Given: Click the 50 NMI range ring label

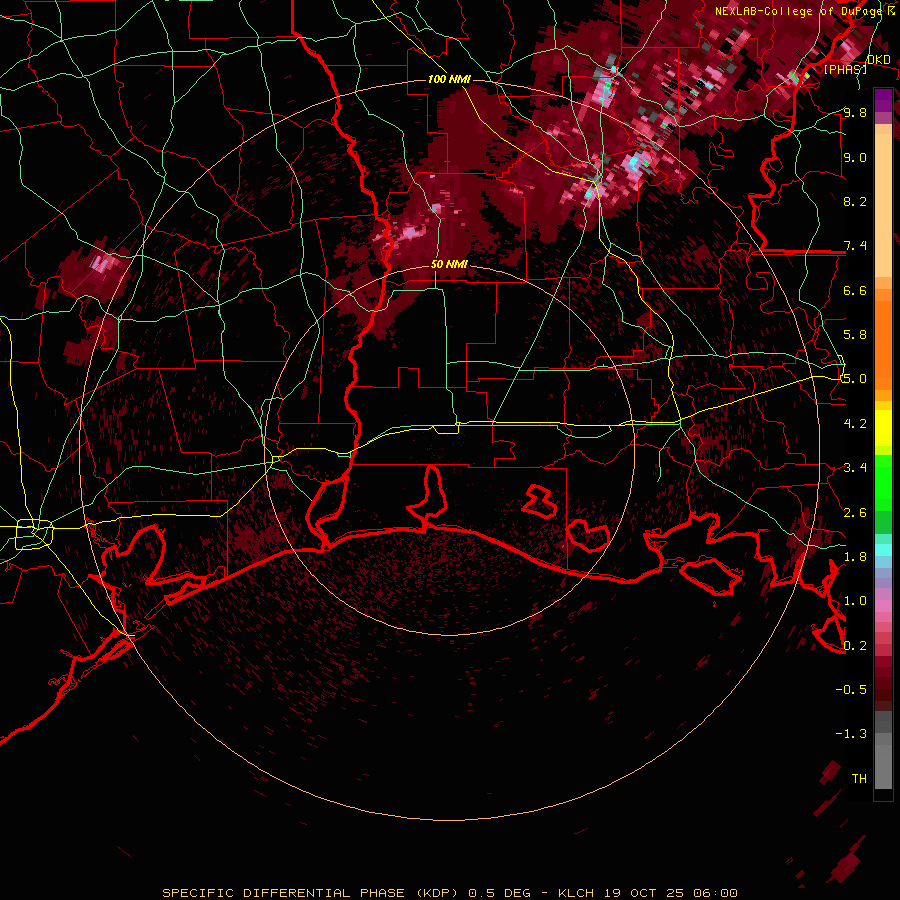Looking at the screenshot, I should pyautogui.click(x=449, y=264).
